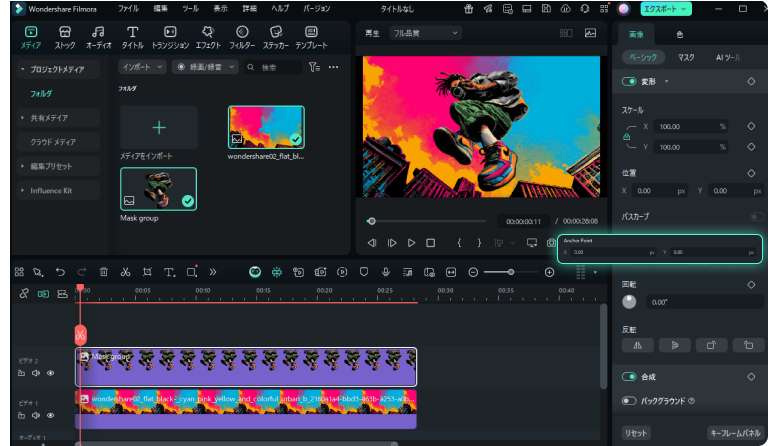Click the crop icon in timeline toolbar
Screen dimensions: 768x446
(147, 272)
